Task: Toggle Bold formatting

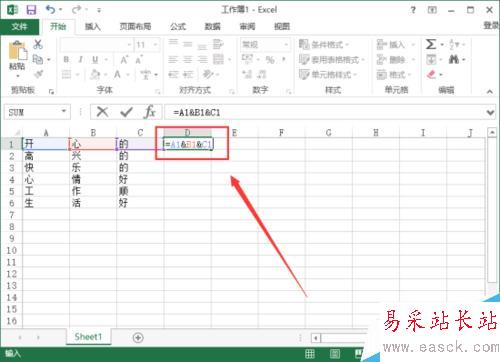Action: click(x=66, y=60)
